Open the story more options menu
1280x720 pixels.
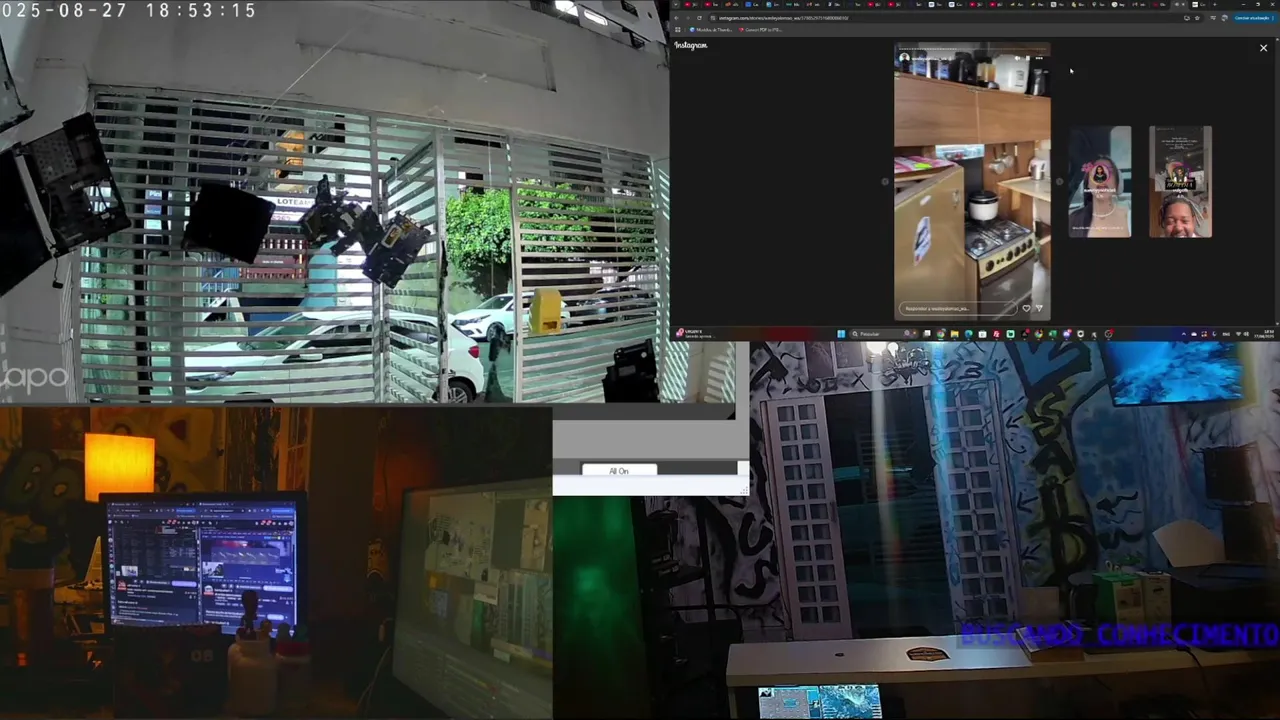(x=1039, y=58)
